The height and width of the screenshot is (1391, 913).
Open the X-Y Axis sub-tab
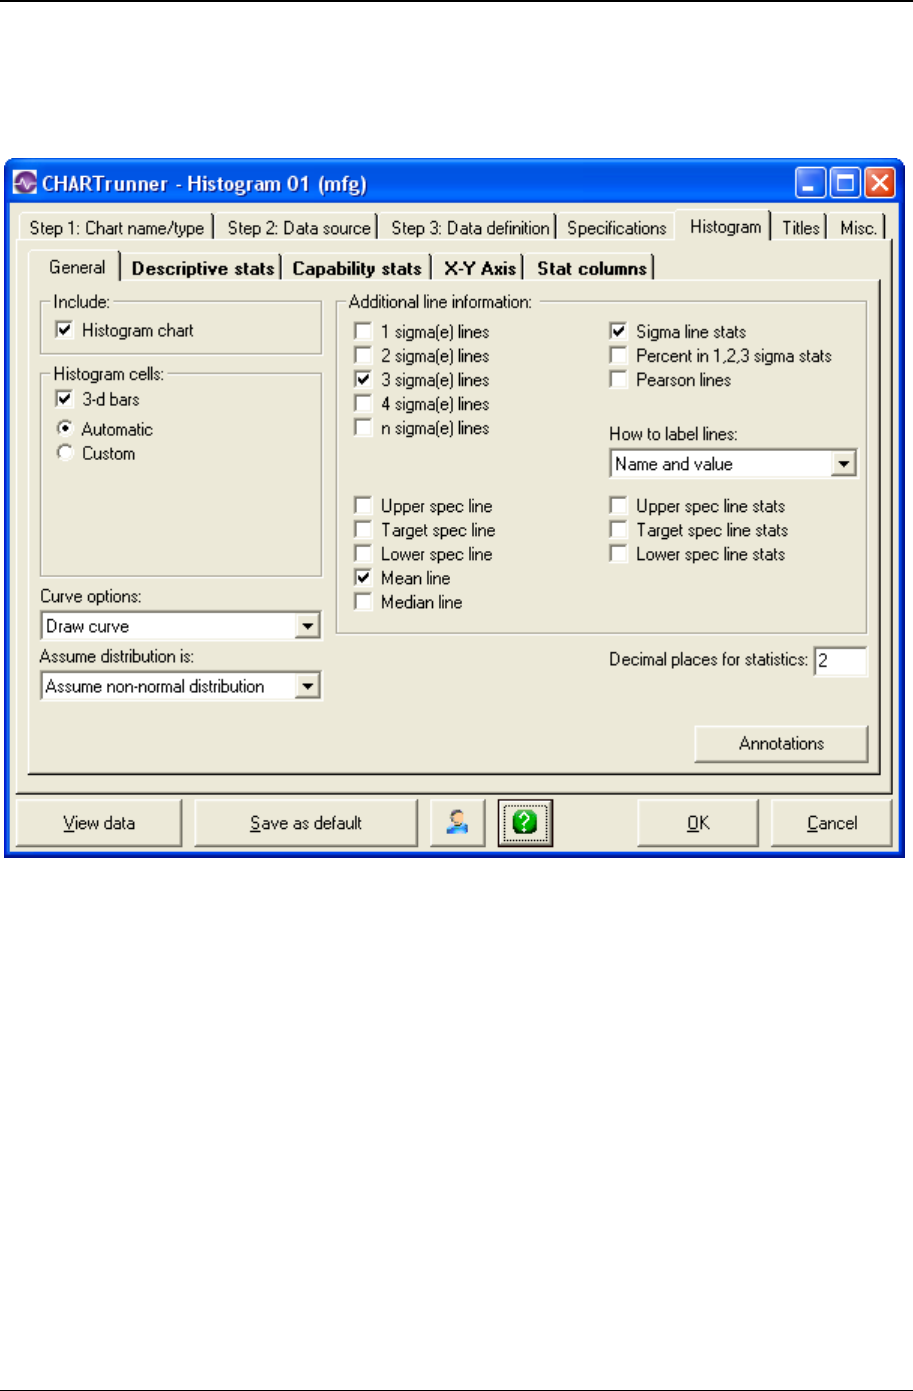pos(480,268)
